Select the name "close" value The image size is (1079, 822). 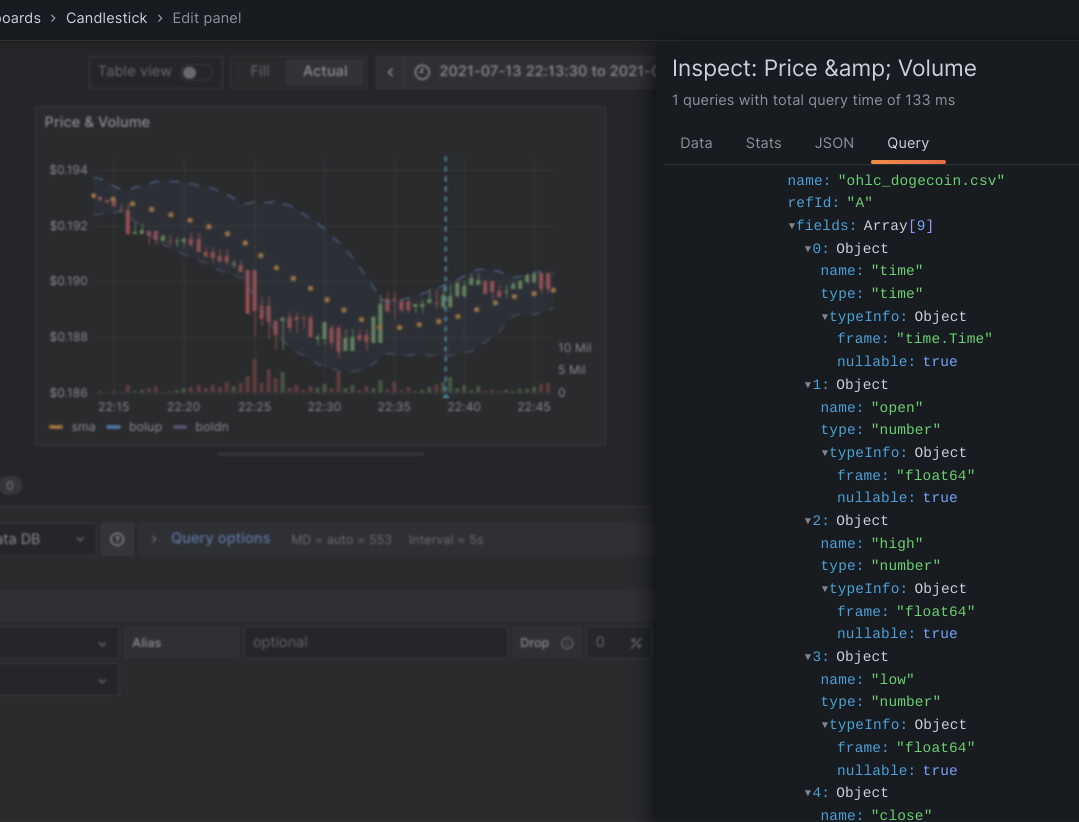pyautogui.click(x=901, y=815)
